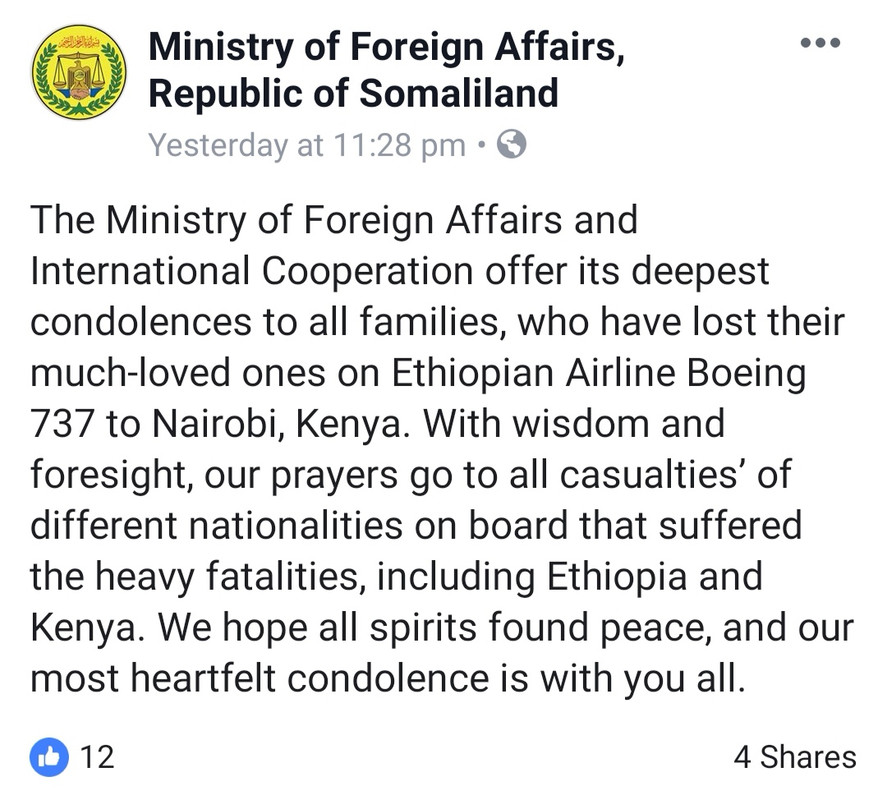
Task: Click the condolences to all families line
Action: point(437,322)
